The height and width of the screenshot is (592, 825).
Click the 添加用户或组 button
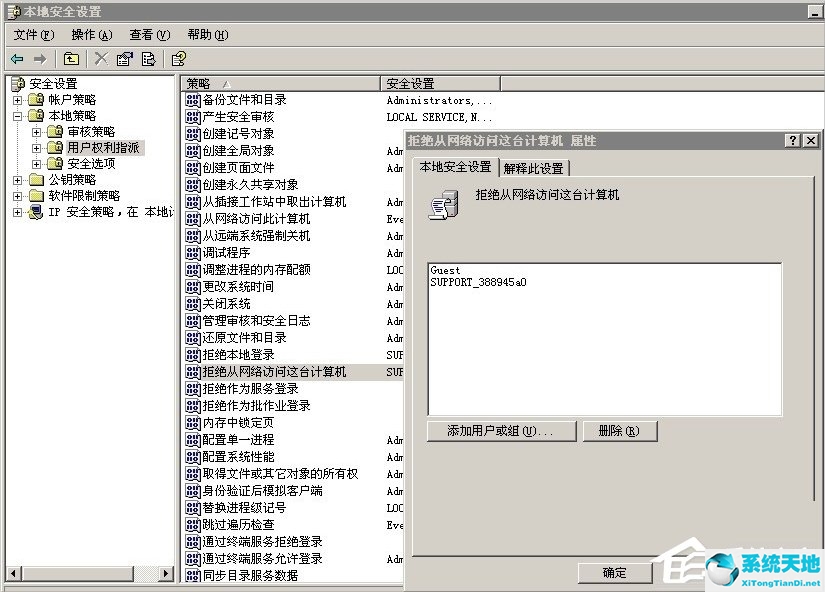point(500,431)
